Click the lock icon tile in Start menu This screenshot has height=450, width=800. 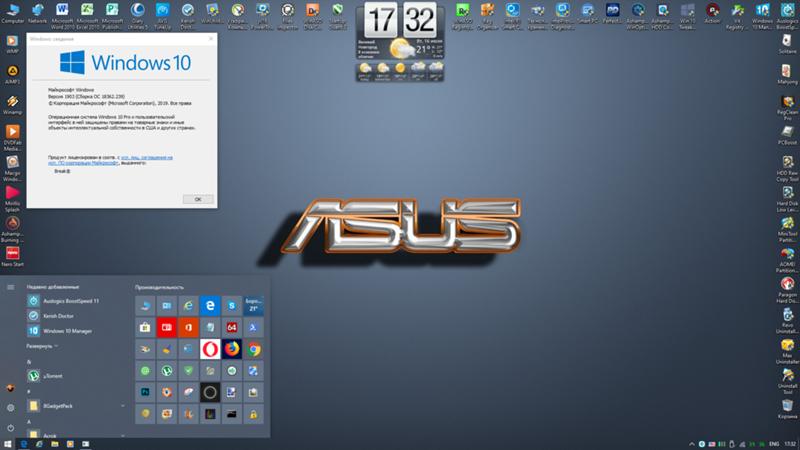(x=254, y=414)
